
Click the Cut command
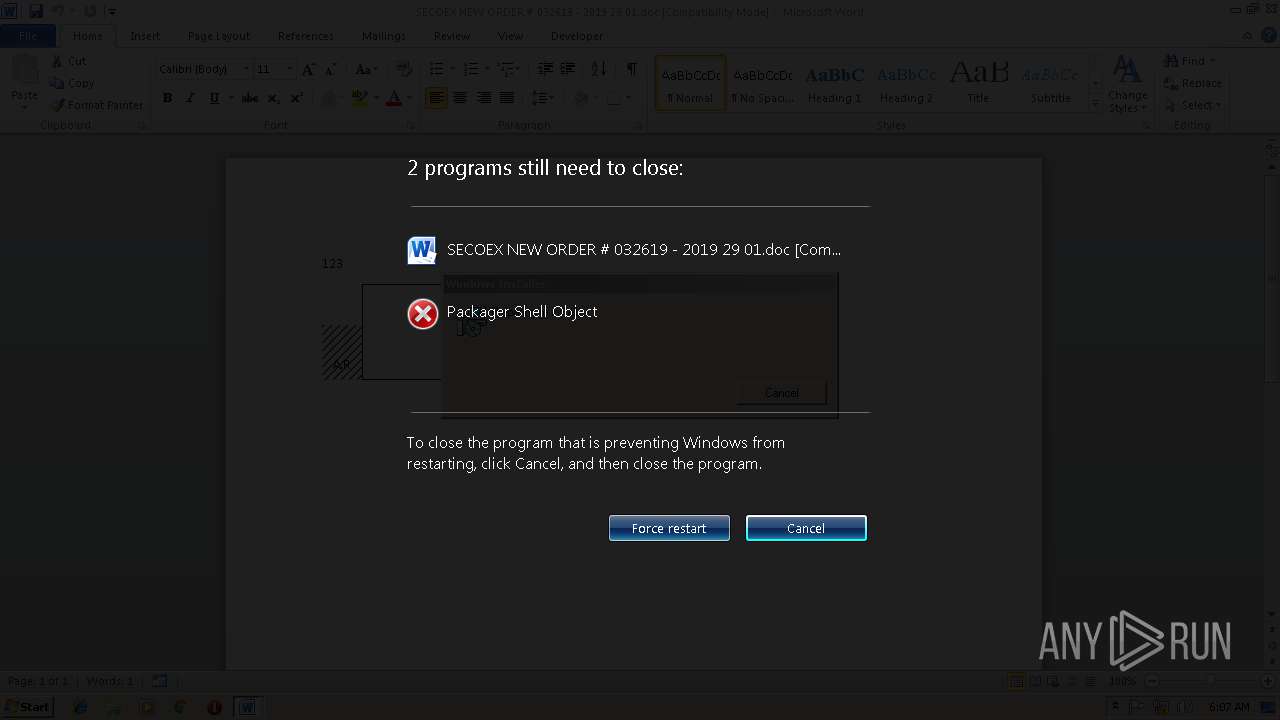[x=69, y=61]
